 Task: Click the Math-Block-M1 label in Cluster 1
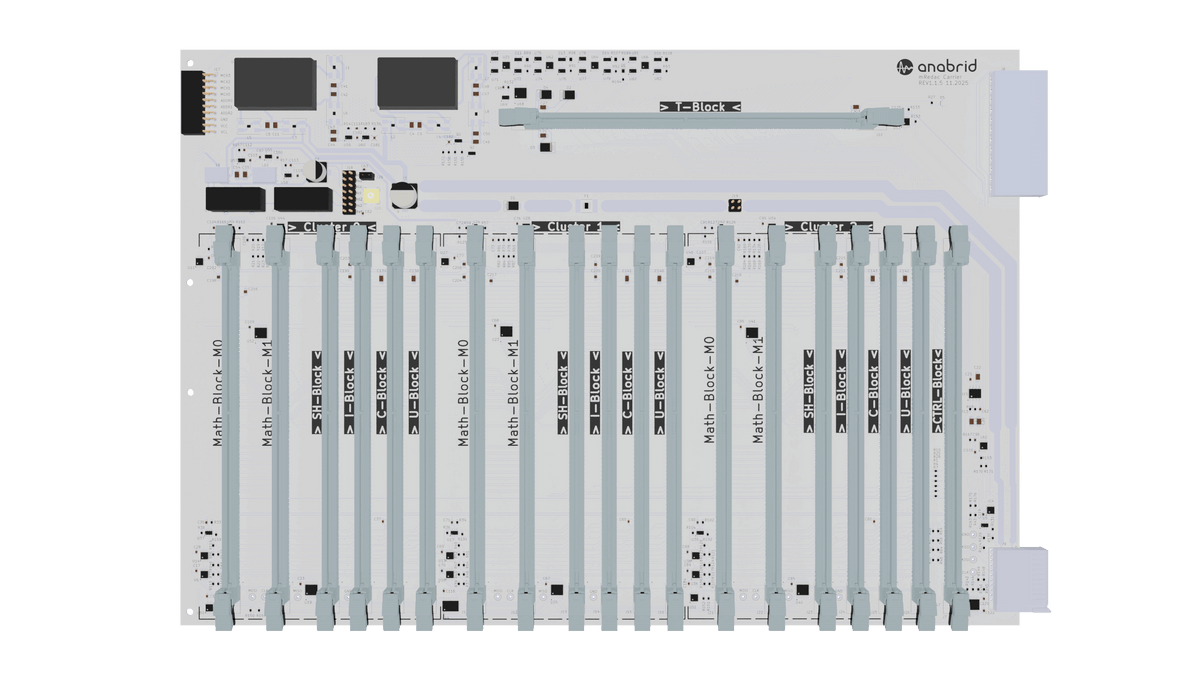513,392
